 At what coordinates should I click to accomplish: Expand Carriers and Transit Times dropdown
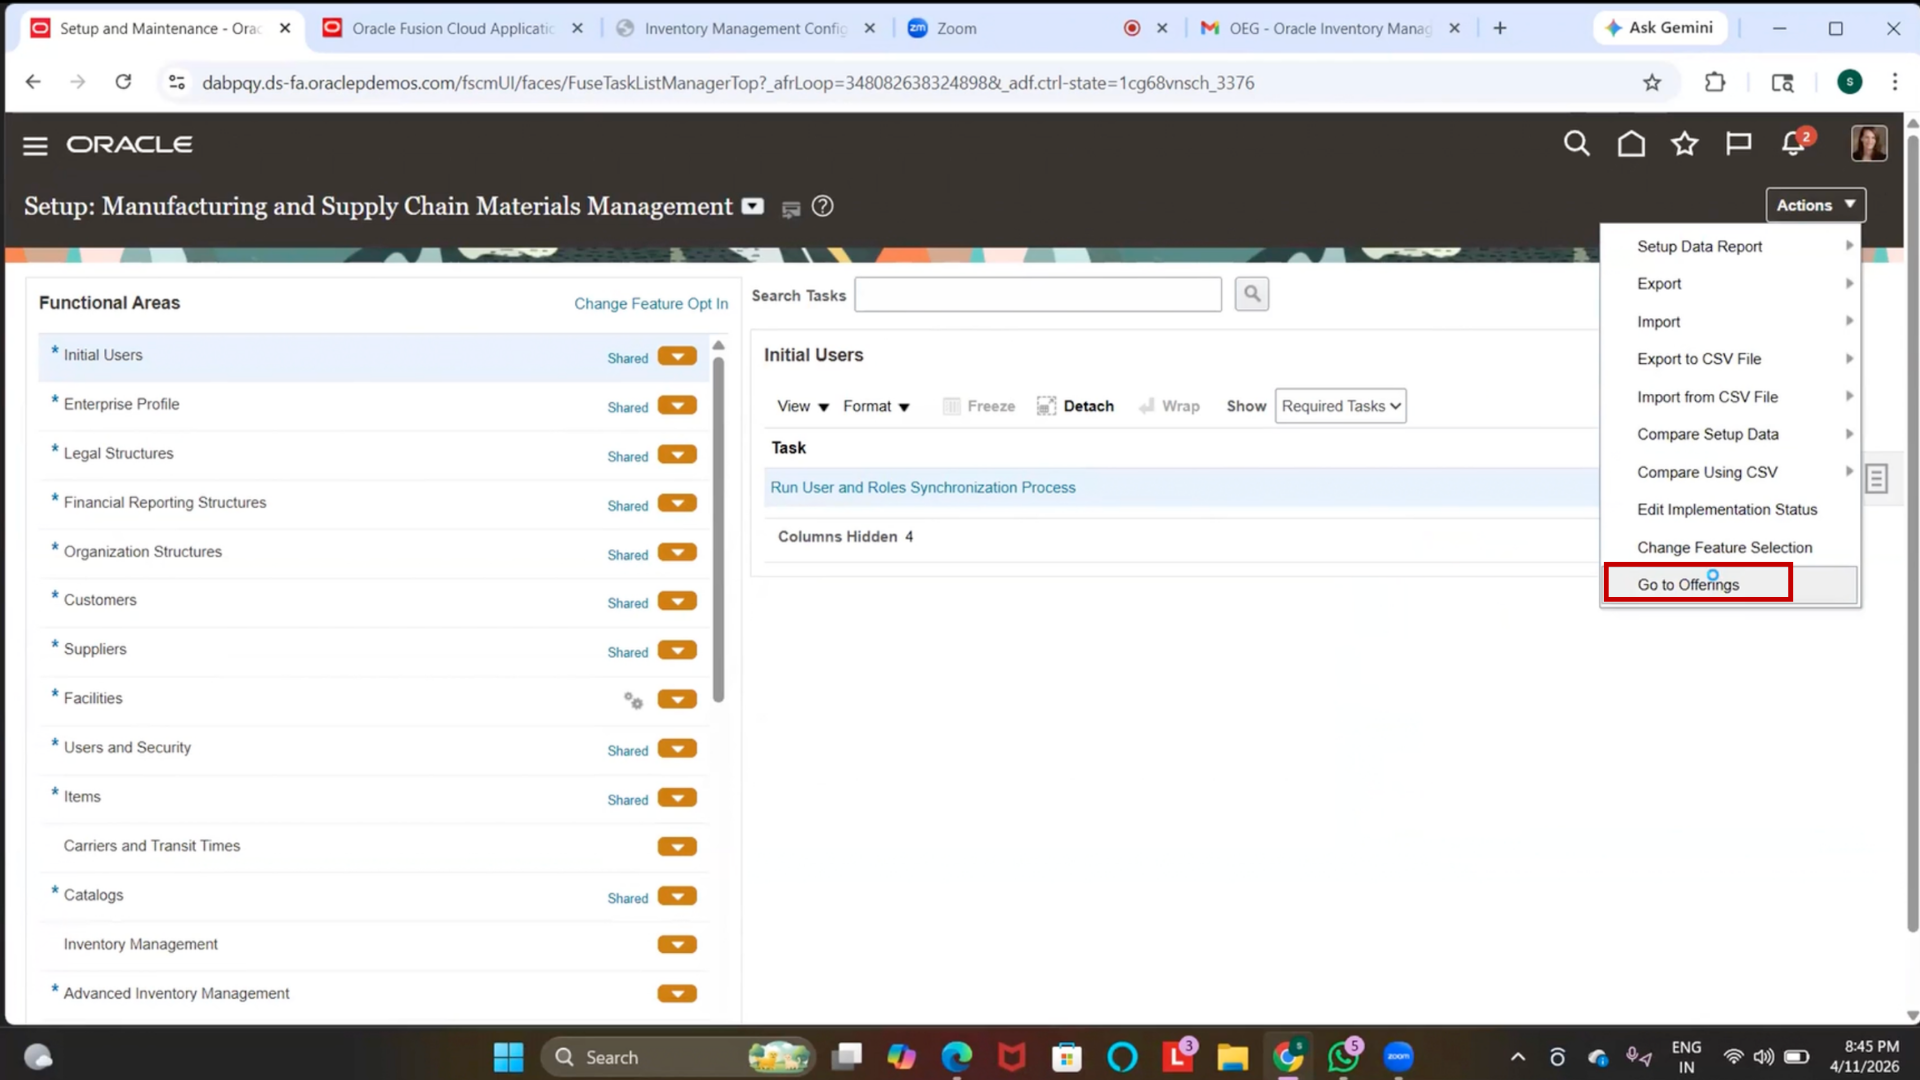point(677,847)
